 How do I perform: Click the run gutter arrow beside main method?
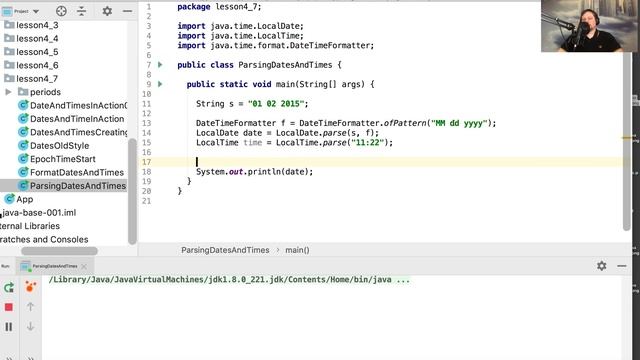click(160, 84)
